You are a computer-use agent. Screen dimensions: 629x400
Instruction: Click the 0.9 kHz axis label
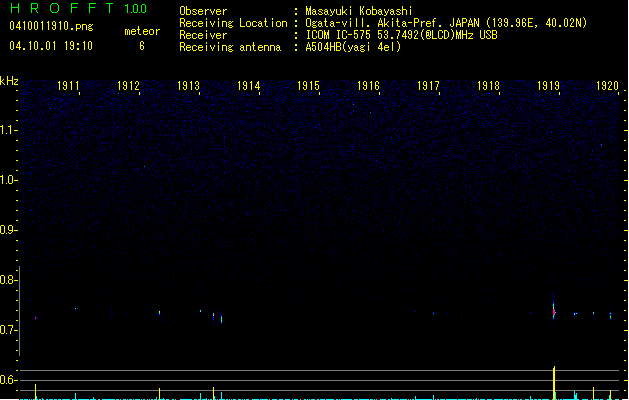pyautogui.click(x=8, y=230)
